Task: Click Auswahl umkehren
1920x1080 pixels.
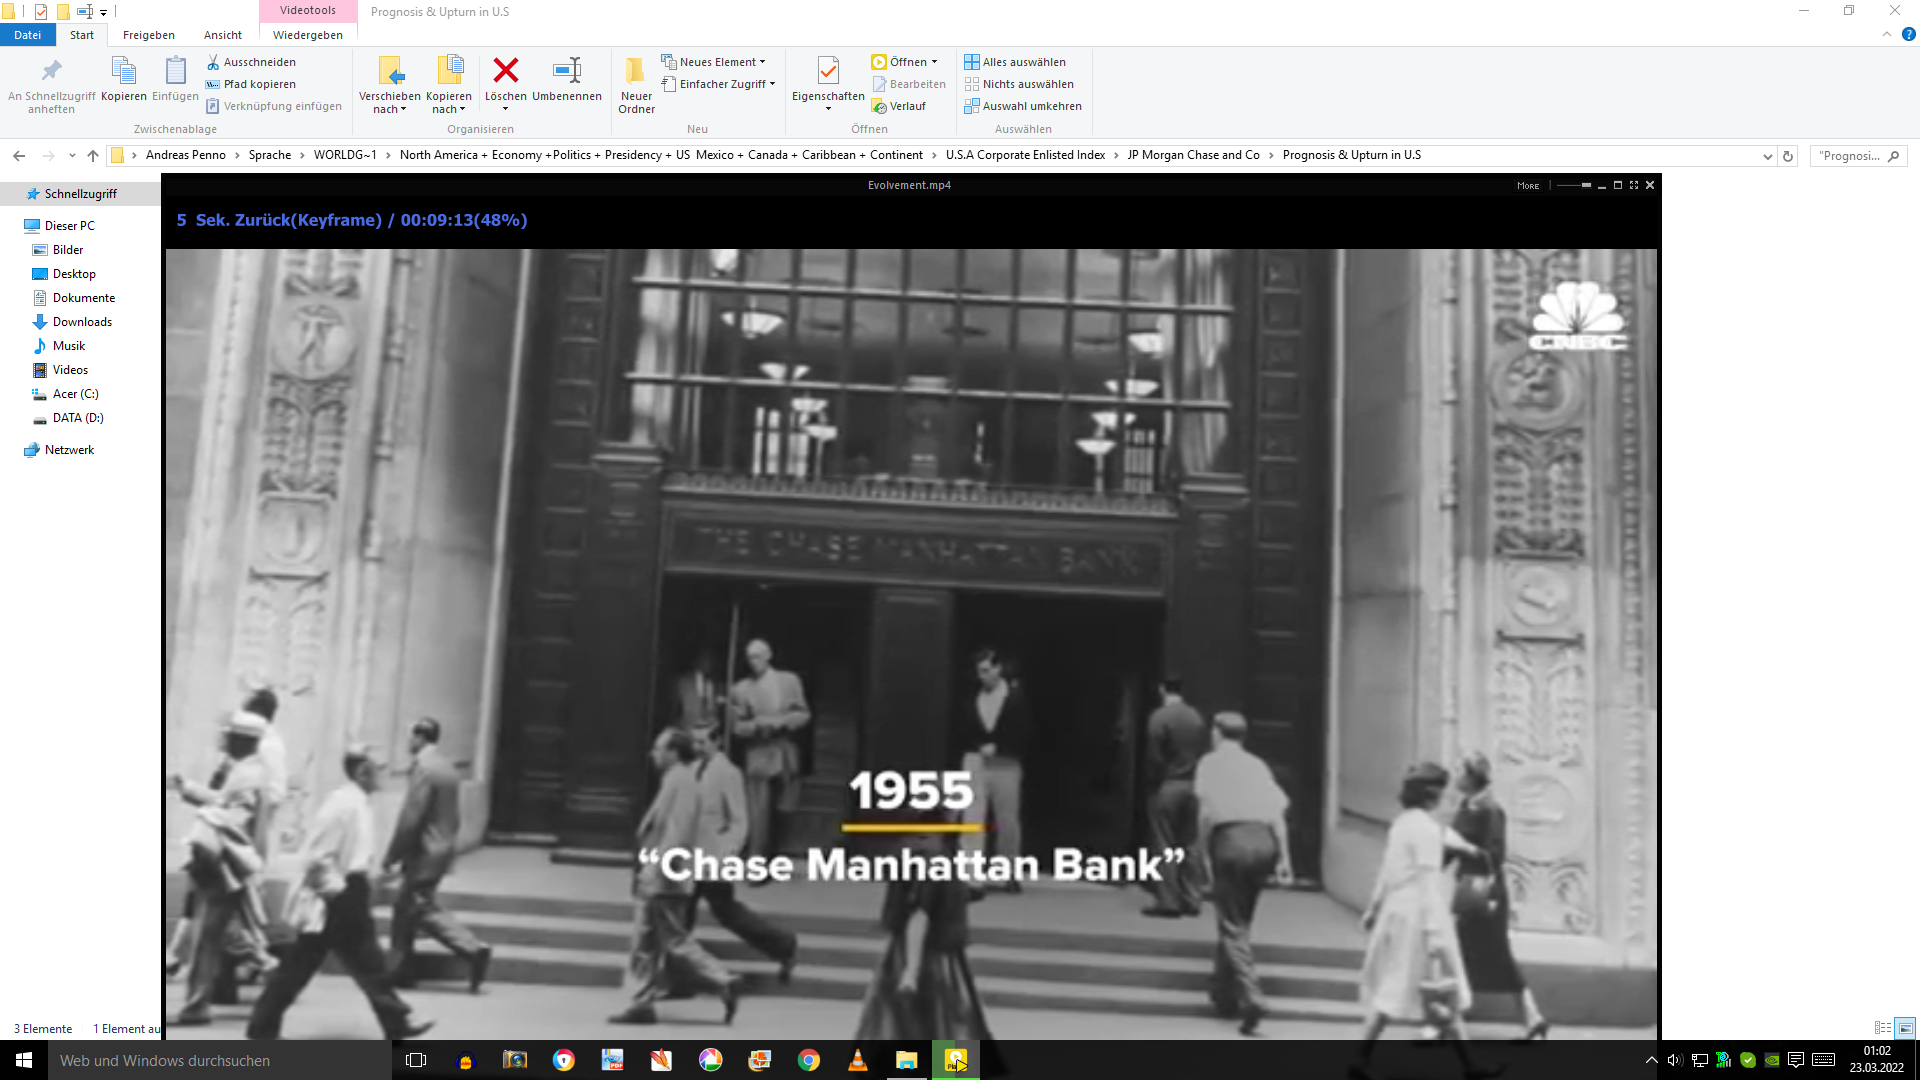Action: pos(1023,106)
